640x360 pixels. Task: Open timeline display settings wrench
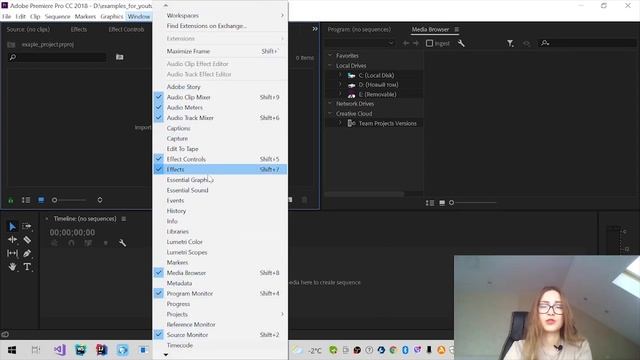pos(122,243)
